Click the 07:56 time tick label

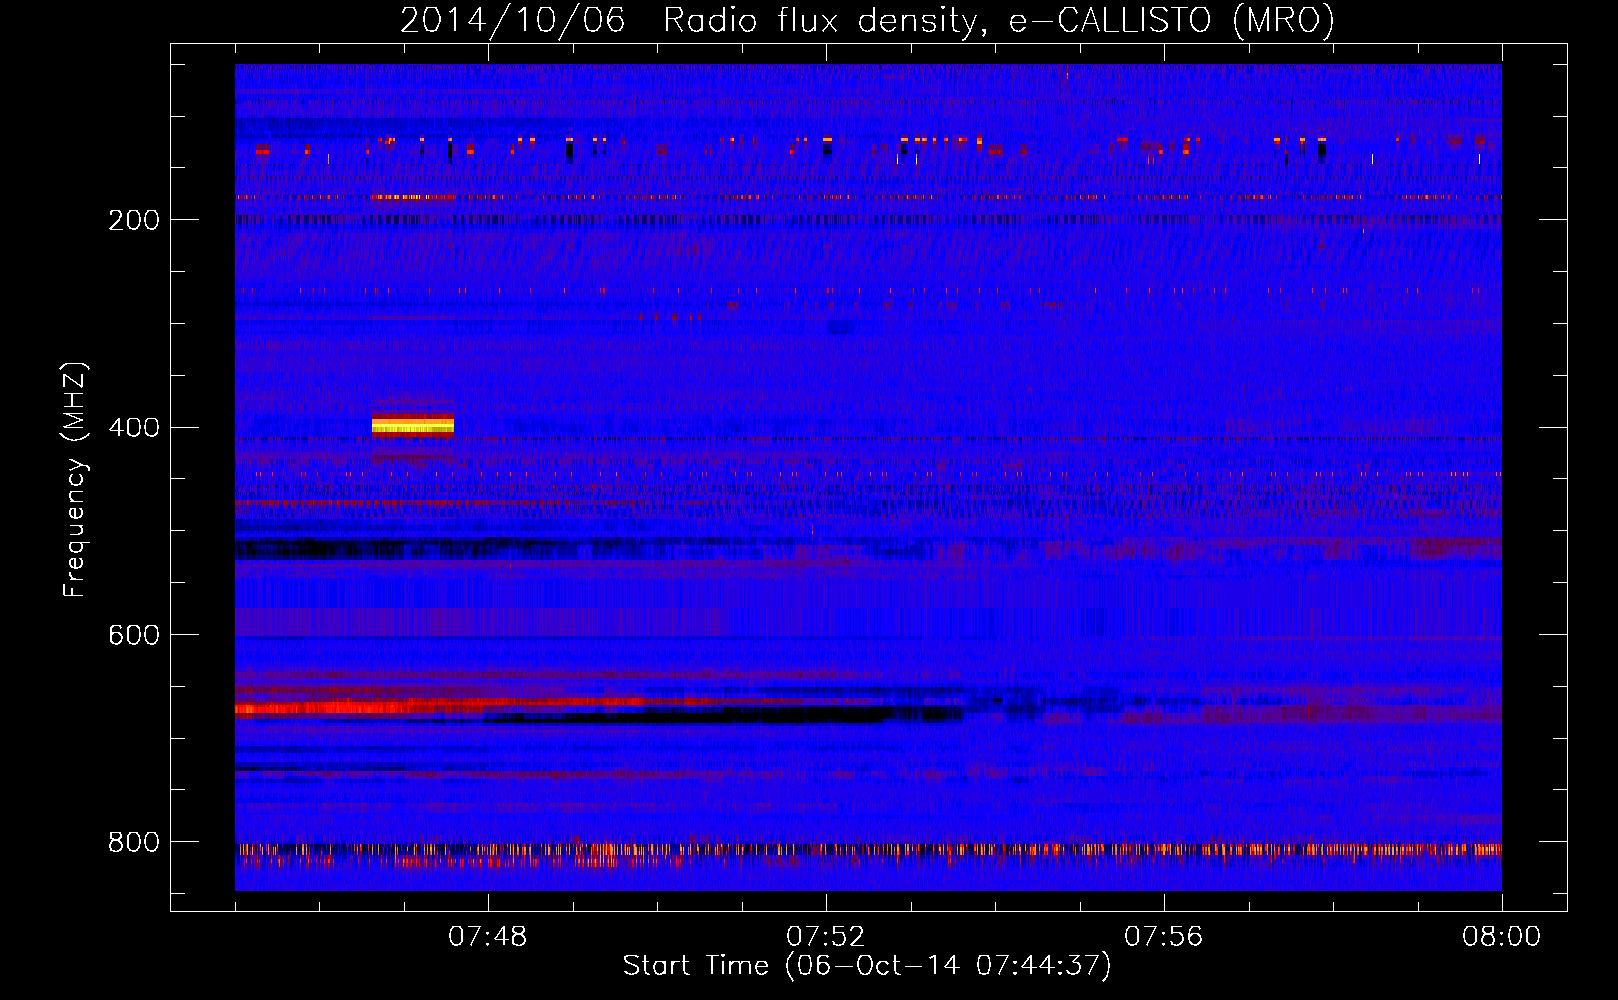pos(1164,937)
